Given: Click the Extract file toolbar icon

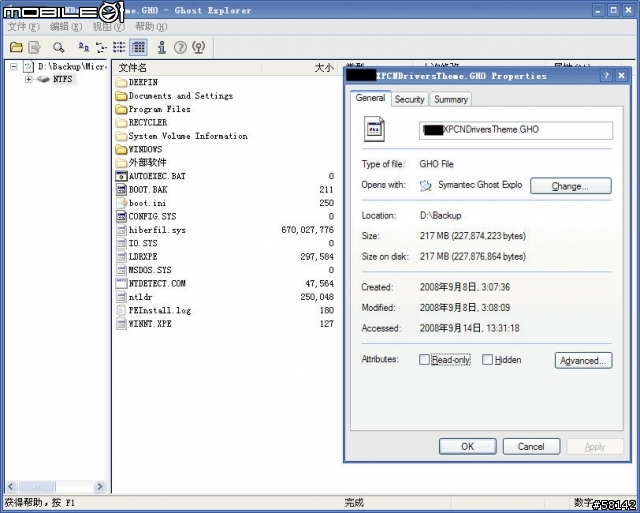Looking at the screenshot, I should (x=34, y=47).
